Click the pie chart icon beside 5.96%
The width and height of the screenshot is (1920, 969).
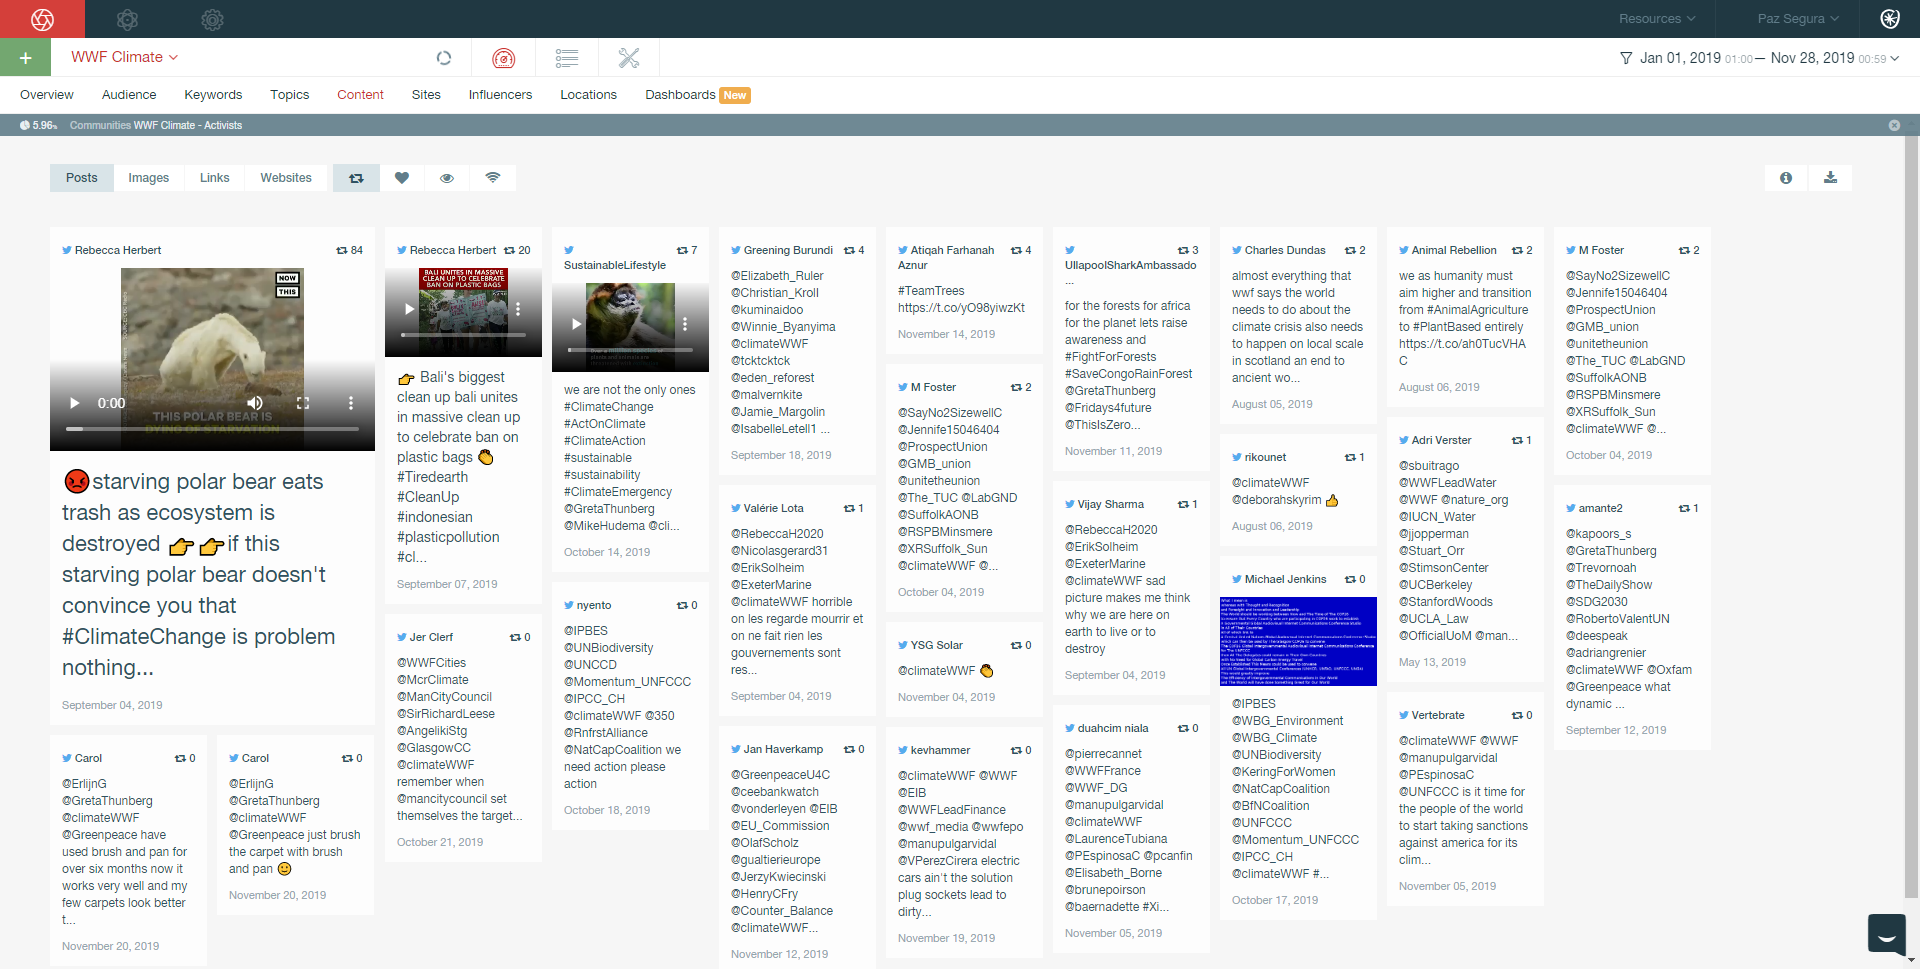tap(25, 125)
